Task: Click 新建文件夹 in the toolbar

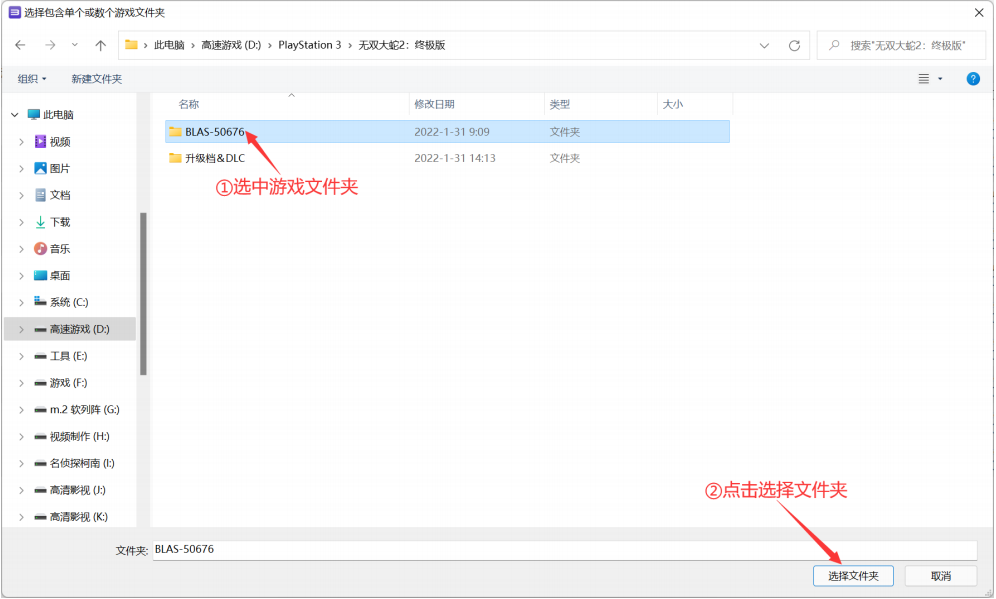Action: [x=96, y=79]
